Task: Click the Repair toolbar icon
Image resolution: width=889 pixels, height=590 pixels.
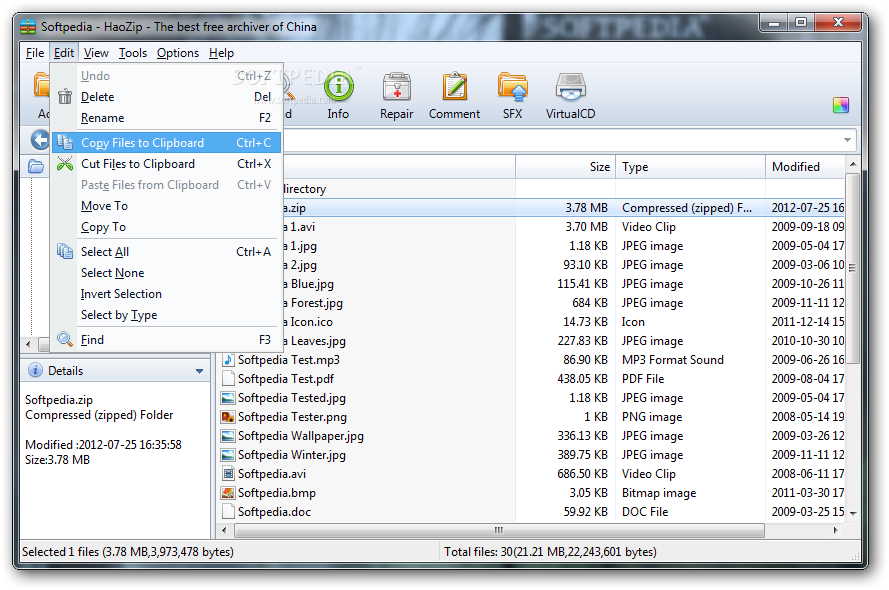Action: point(396,87)
